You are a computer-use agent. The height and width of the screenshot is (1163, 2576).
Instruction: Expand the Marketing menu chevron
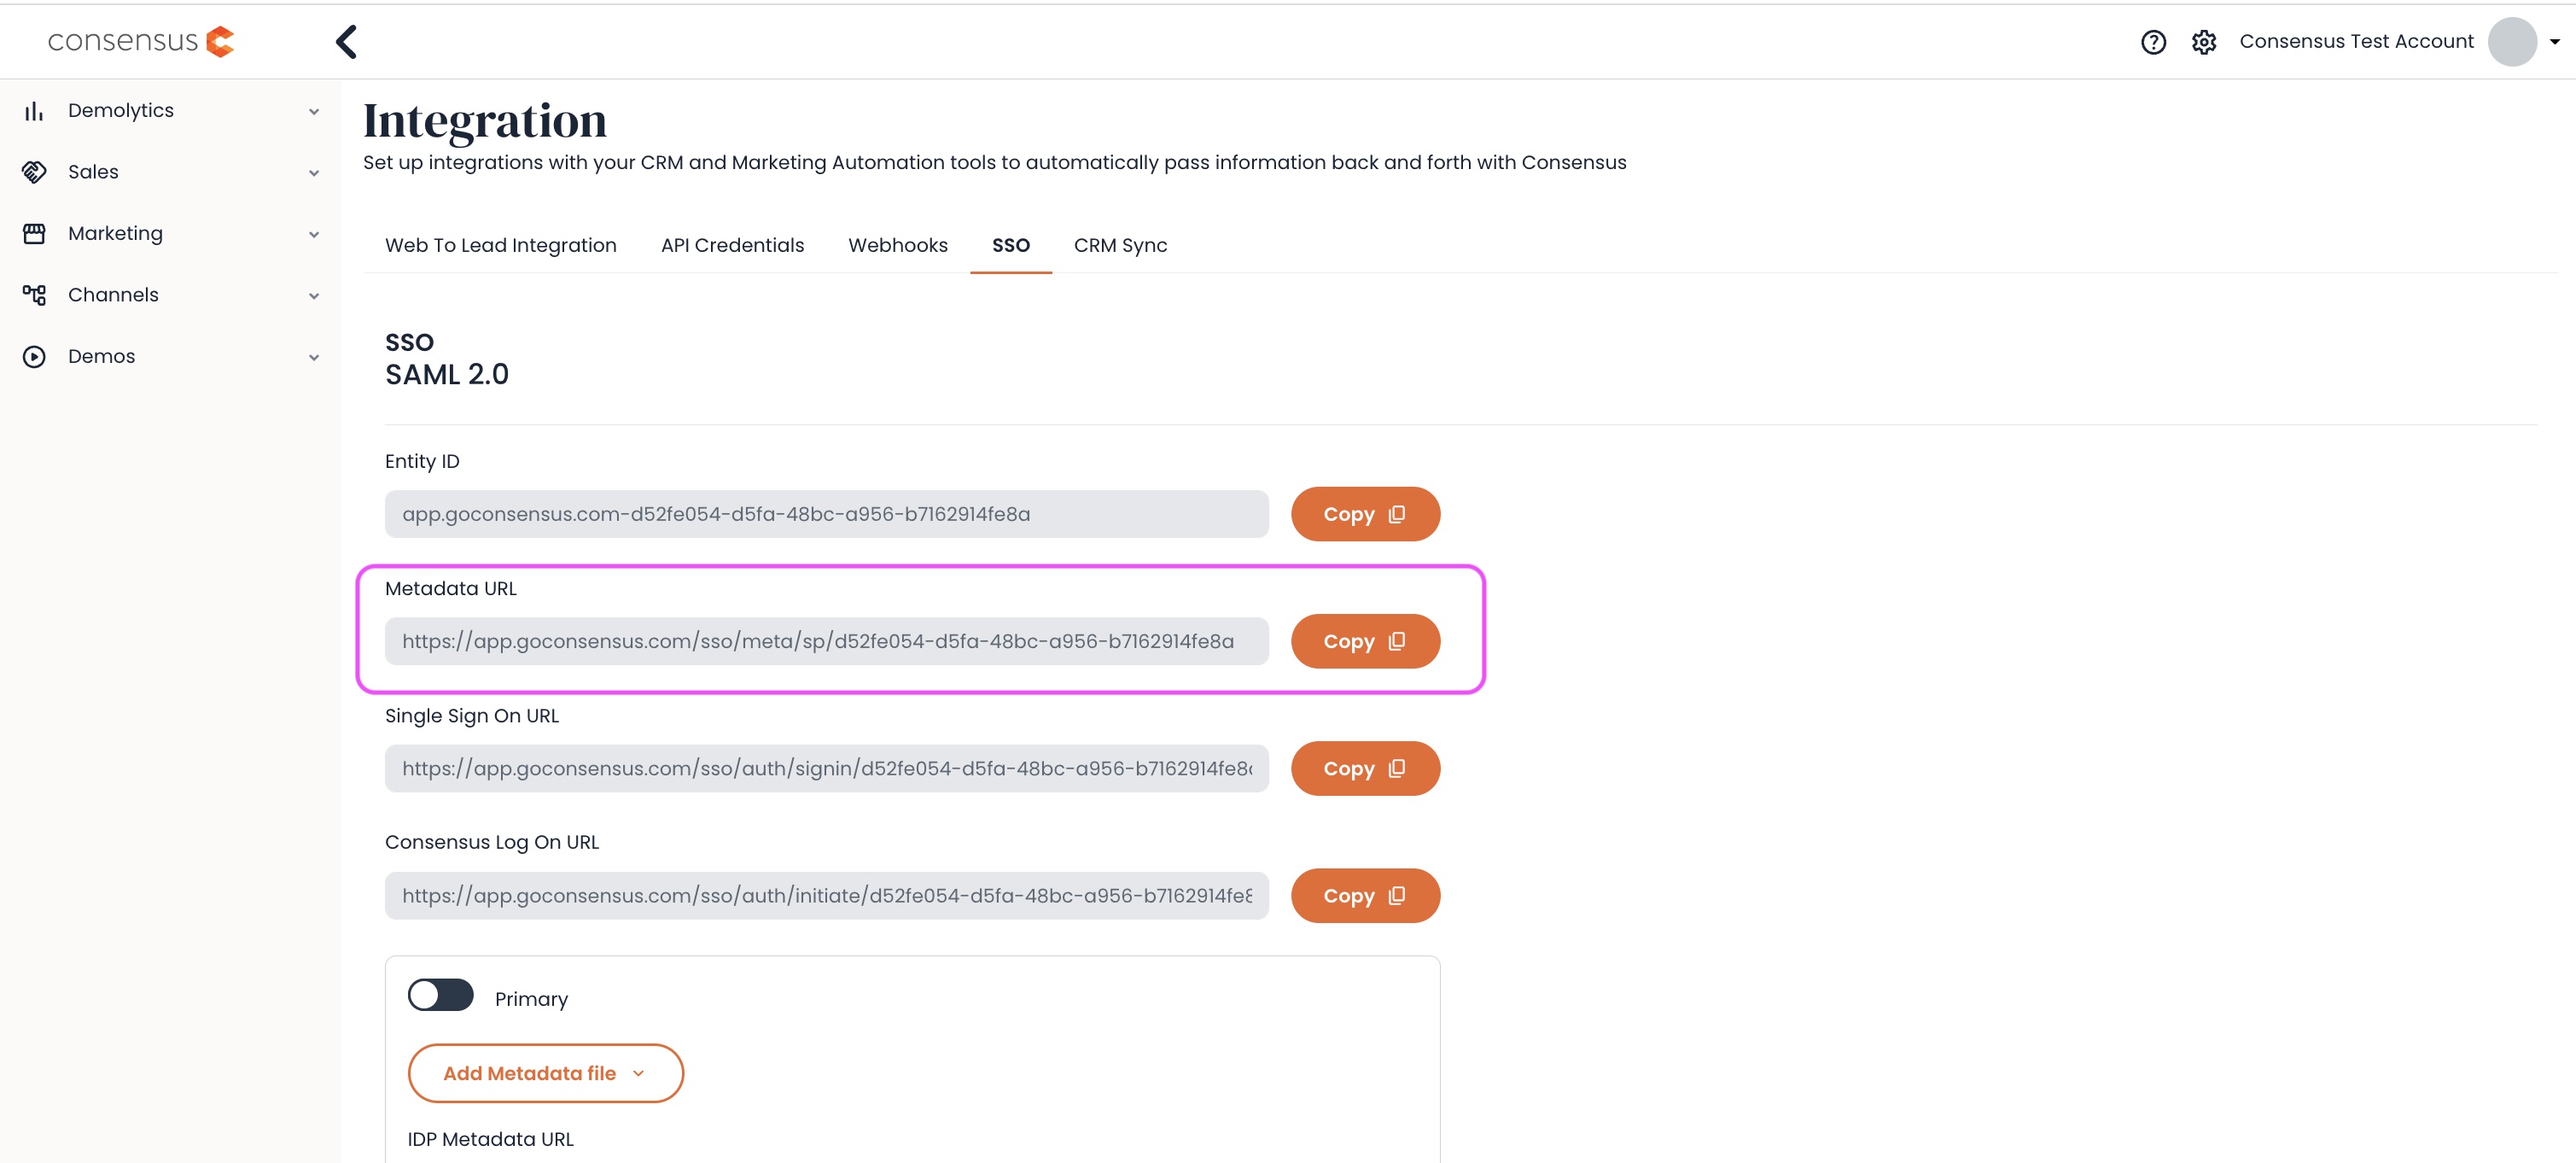point(314,235)
